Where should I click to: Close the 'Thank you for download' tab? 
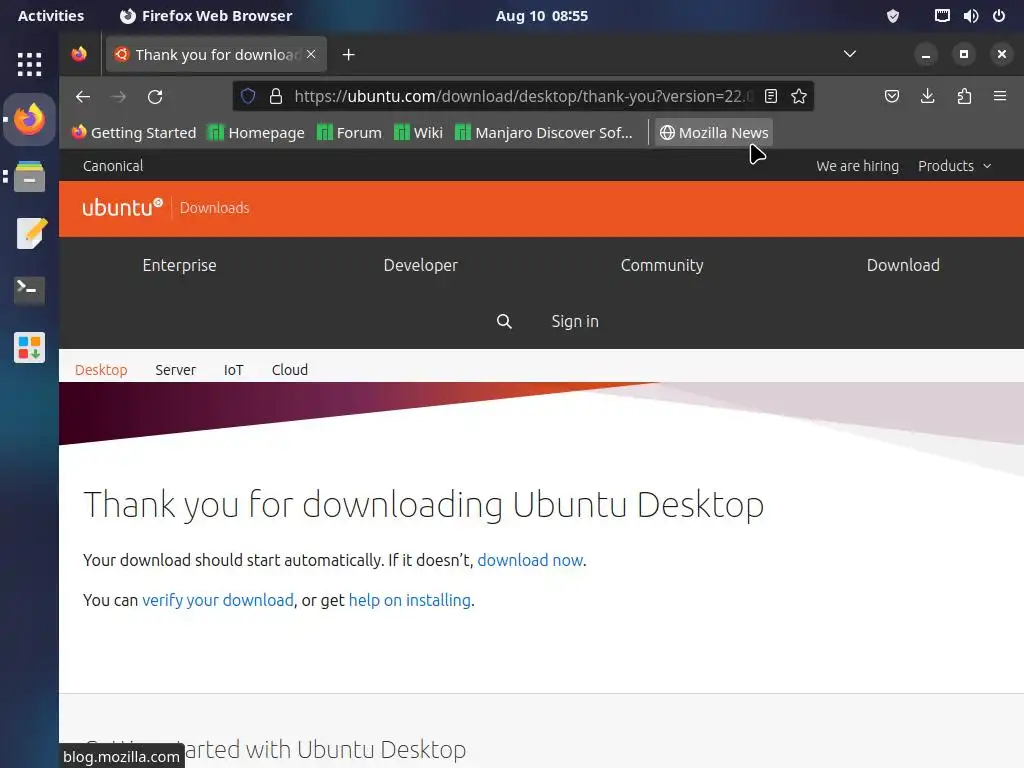tap(312, 54)
